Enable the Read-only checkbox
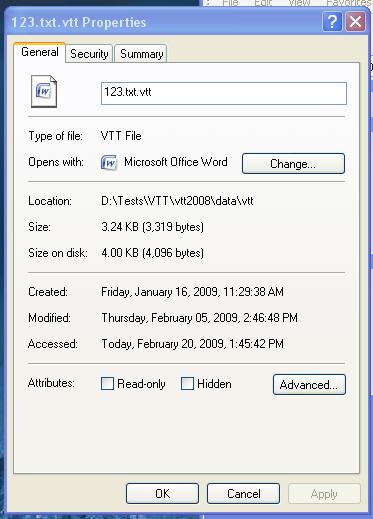The image size is (373, 519). click(107, 384)
